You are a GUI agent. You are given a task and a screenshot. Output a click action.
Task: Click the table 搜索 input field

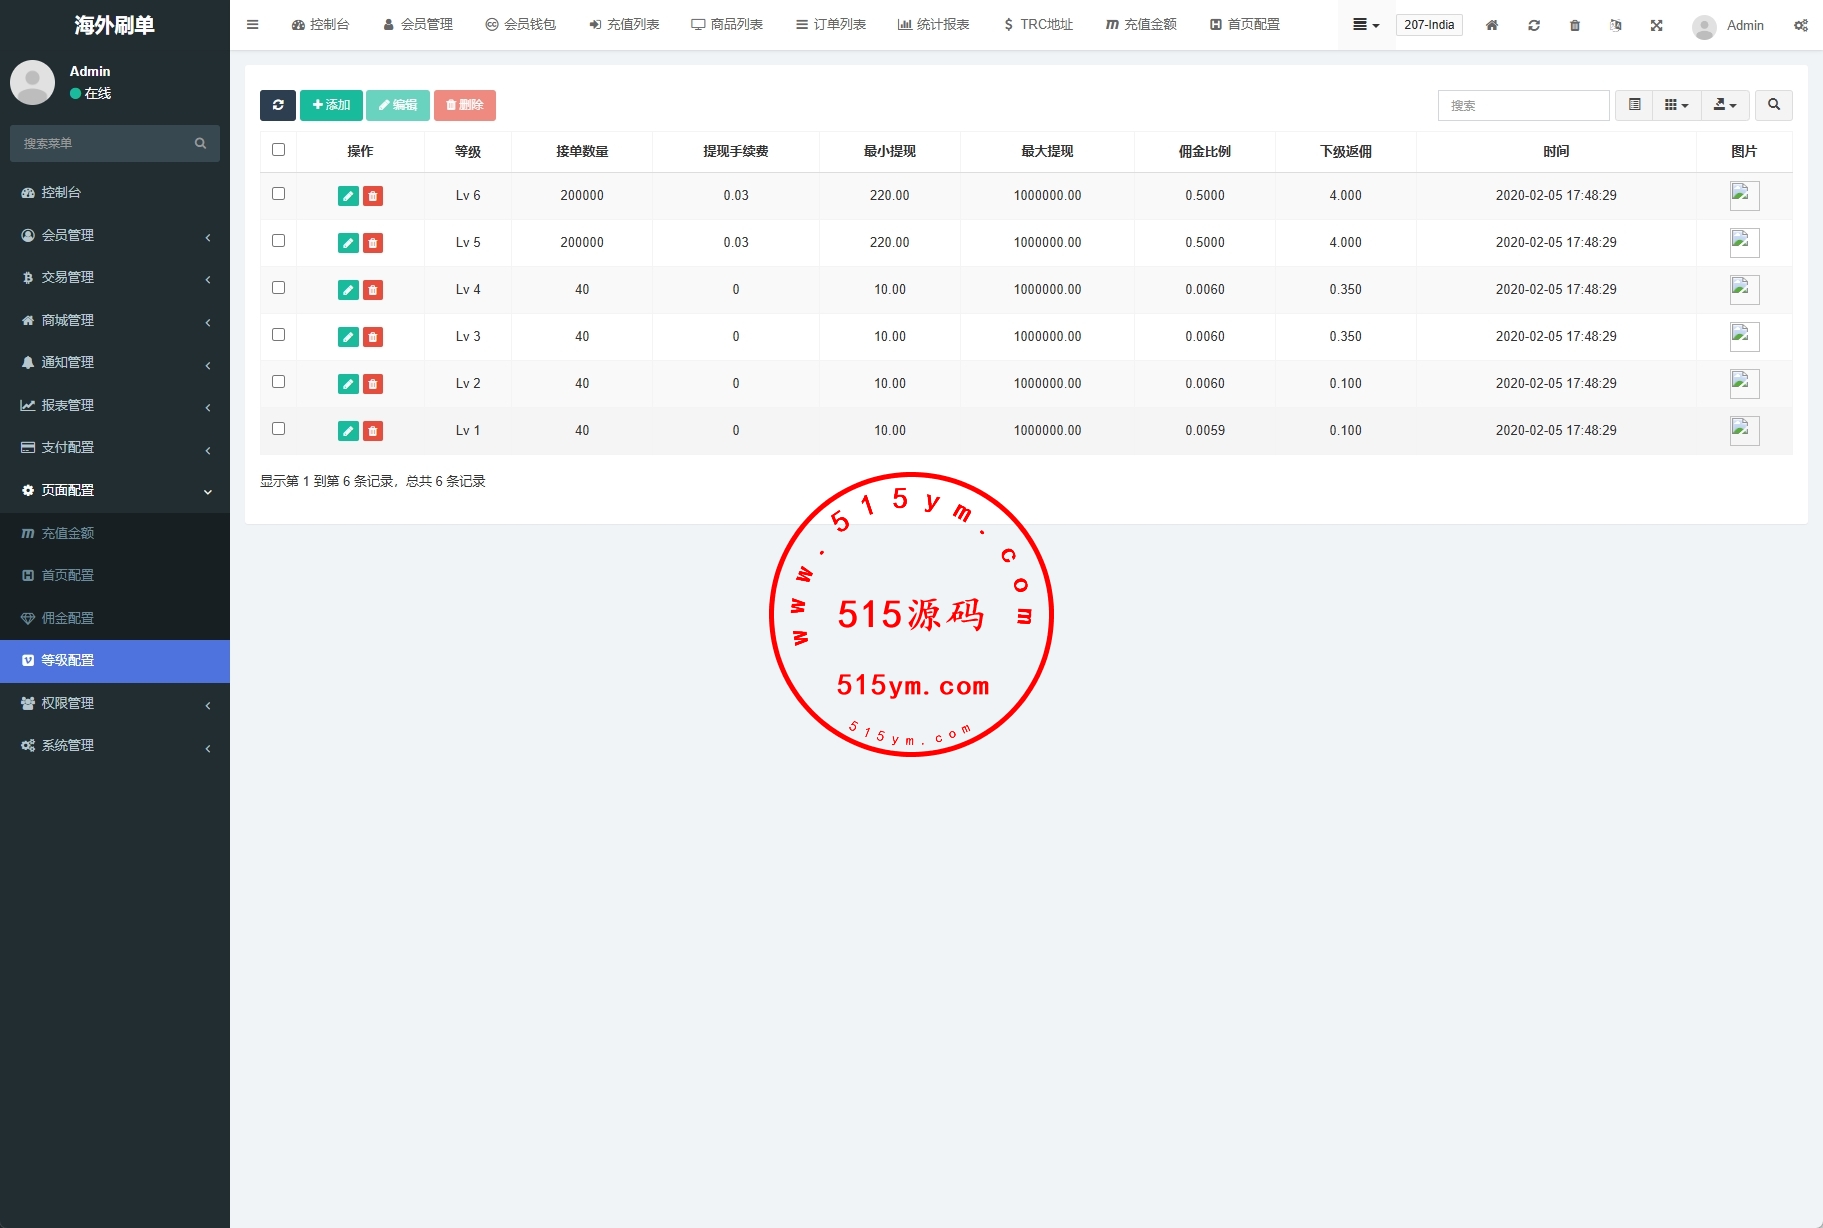pos(1523,105)
